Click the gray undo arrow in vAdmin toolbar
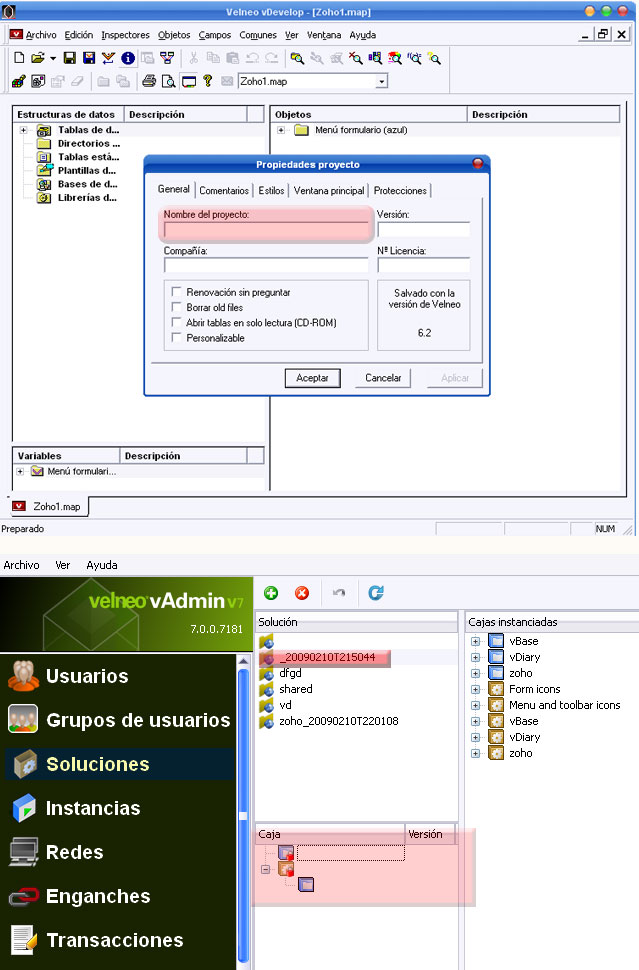639x970 pixels. coord(339,593)
